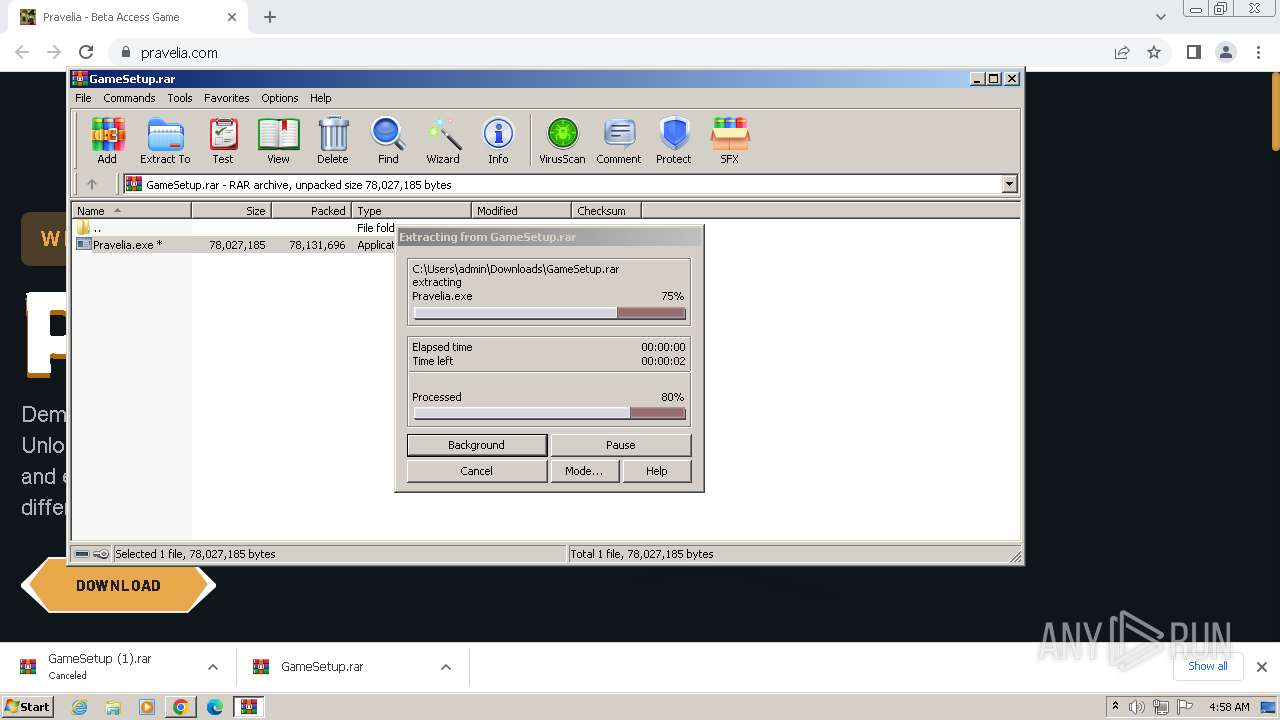This screenshot has width=1280, height=720.
Task: Click the Comment toolbar icon
Action: [619, 140]
